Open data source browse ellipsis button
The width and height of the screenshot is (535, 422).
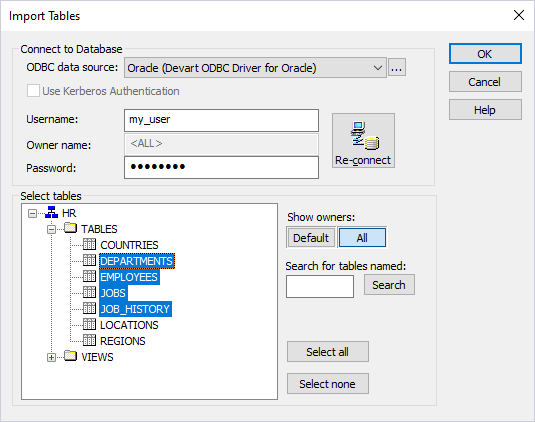click(397, 68)
